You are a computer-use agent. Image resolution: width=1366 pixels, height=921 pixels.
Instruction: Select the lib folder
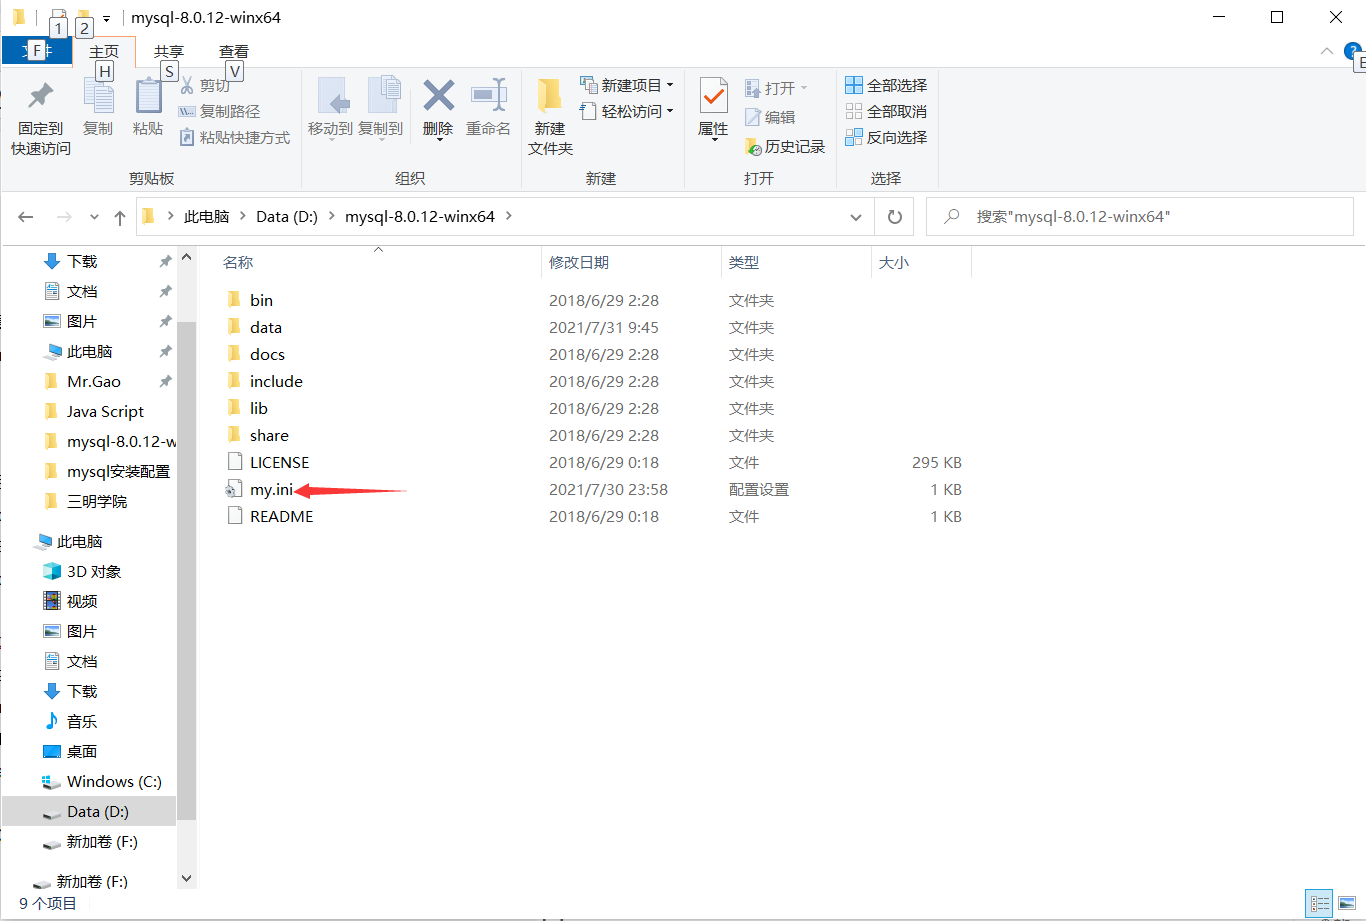(x=259, y=408)
